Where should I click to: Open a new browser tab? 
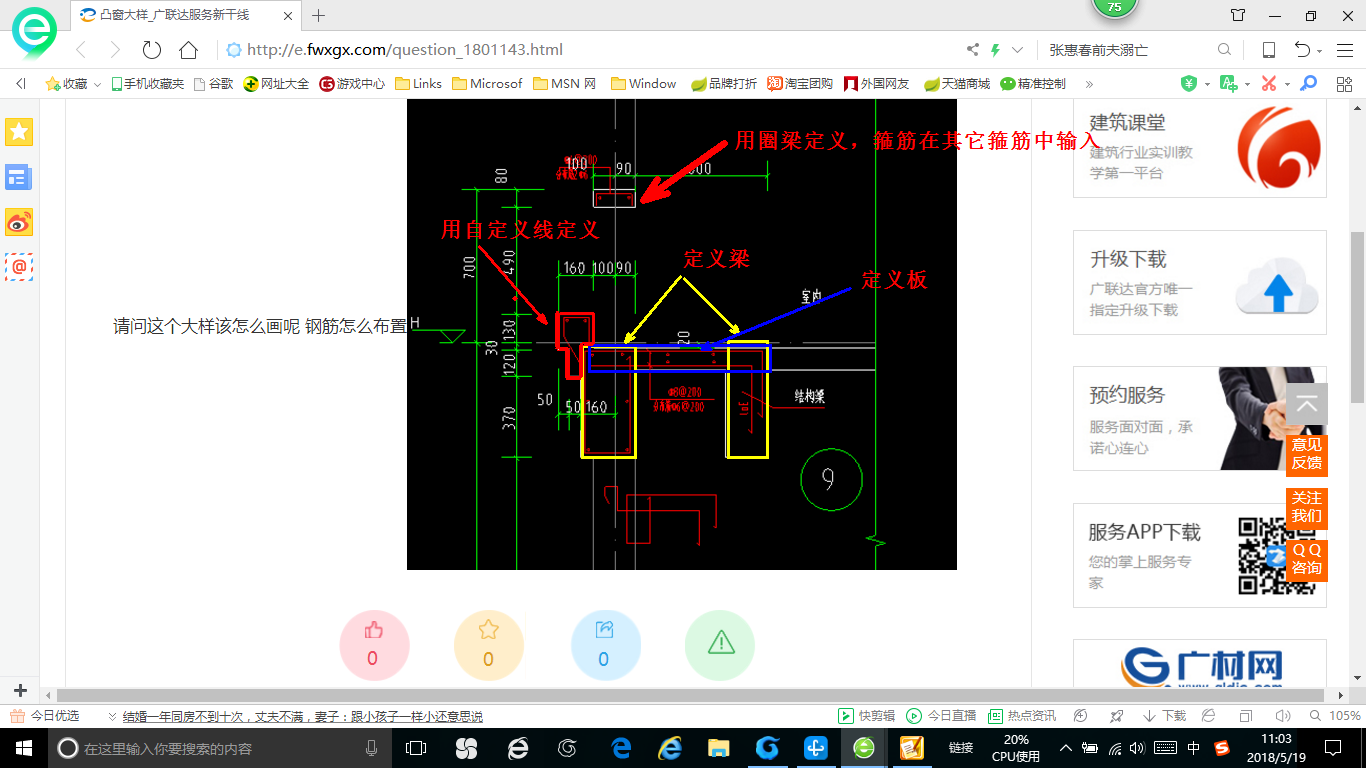point(319,15)
